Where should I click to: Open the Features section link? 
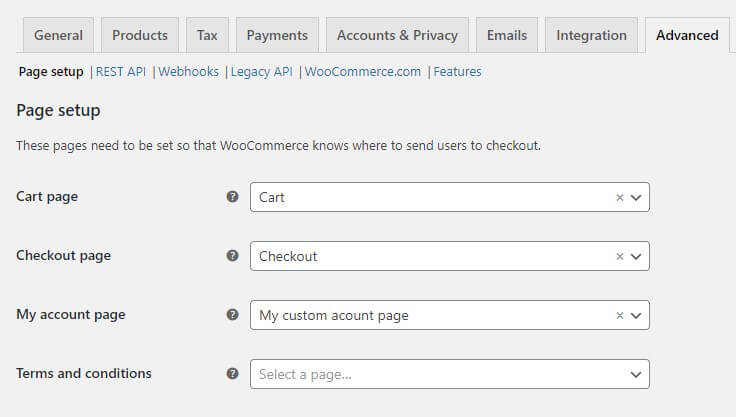tap(457, 72)
